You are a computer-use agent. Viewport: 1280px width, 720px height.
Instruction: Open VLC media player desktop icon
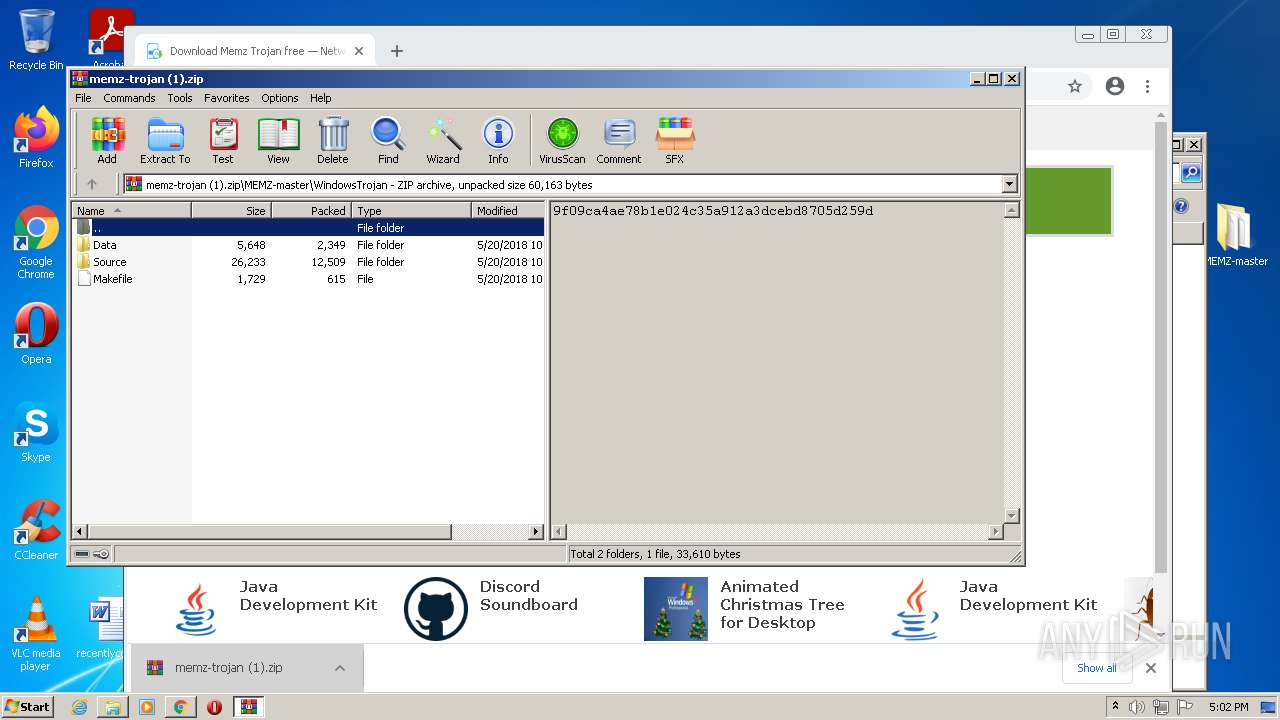(36, 634)
